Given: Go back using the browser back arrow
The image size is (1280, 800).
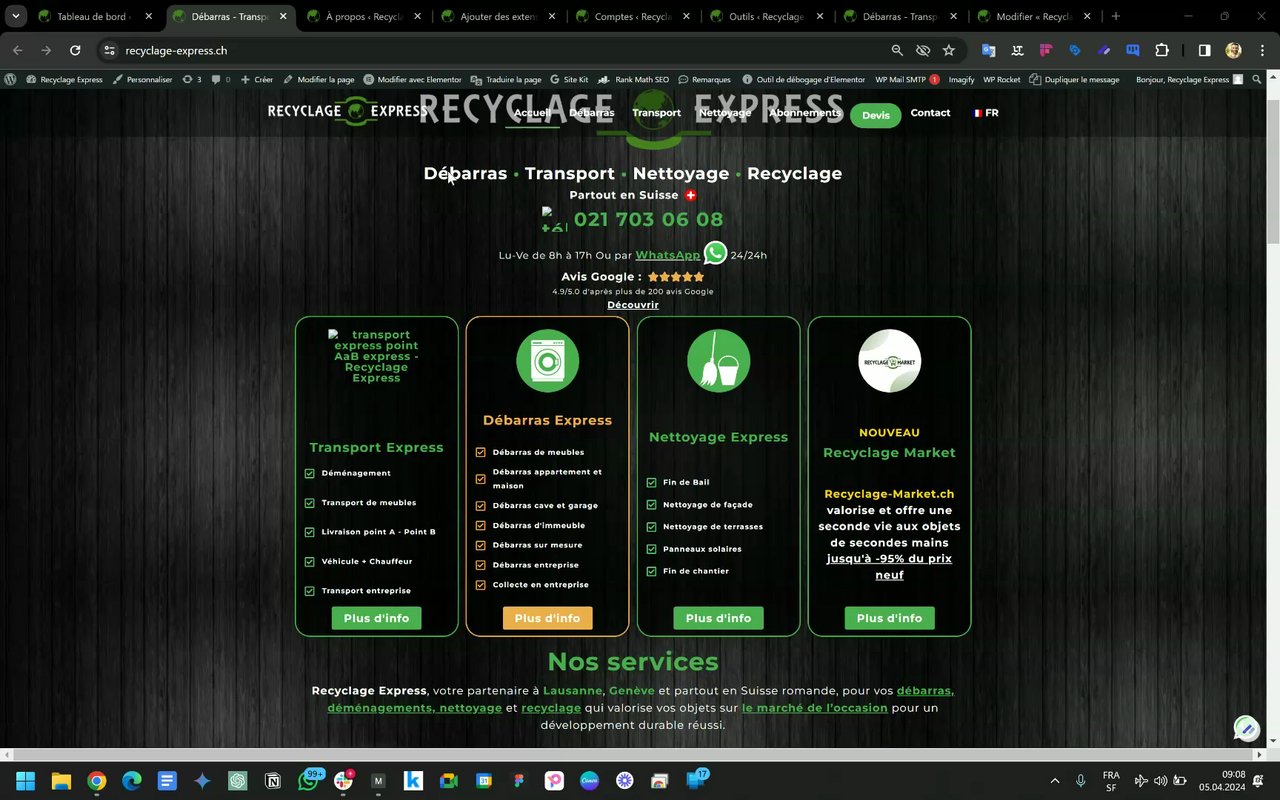Looking at the screenshot, I should [x=18, y=50].
